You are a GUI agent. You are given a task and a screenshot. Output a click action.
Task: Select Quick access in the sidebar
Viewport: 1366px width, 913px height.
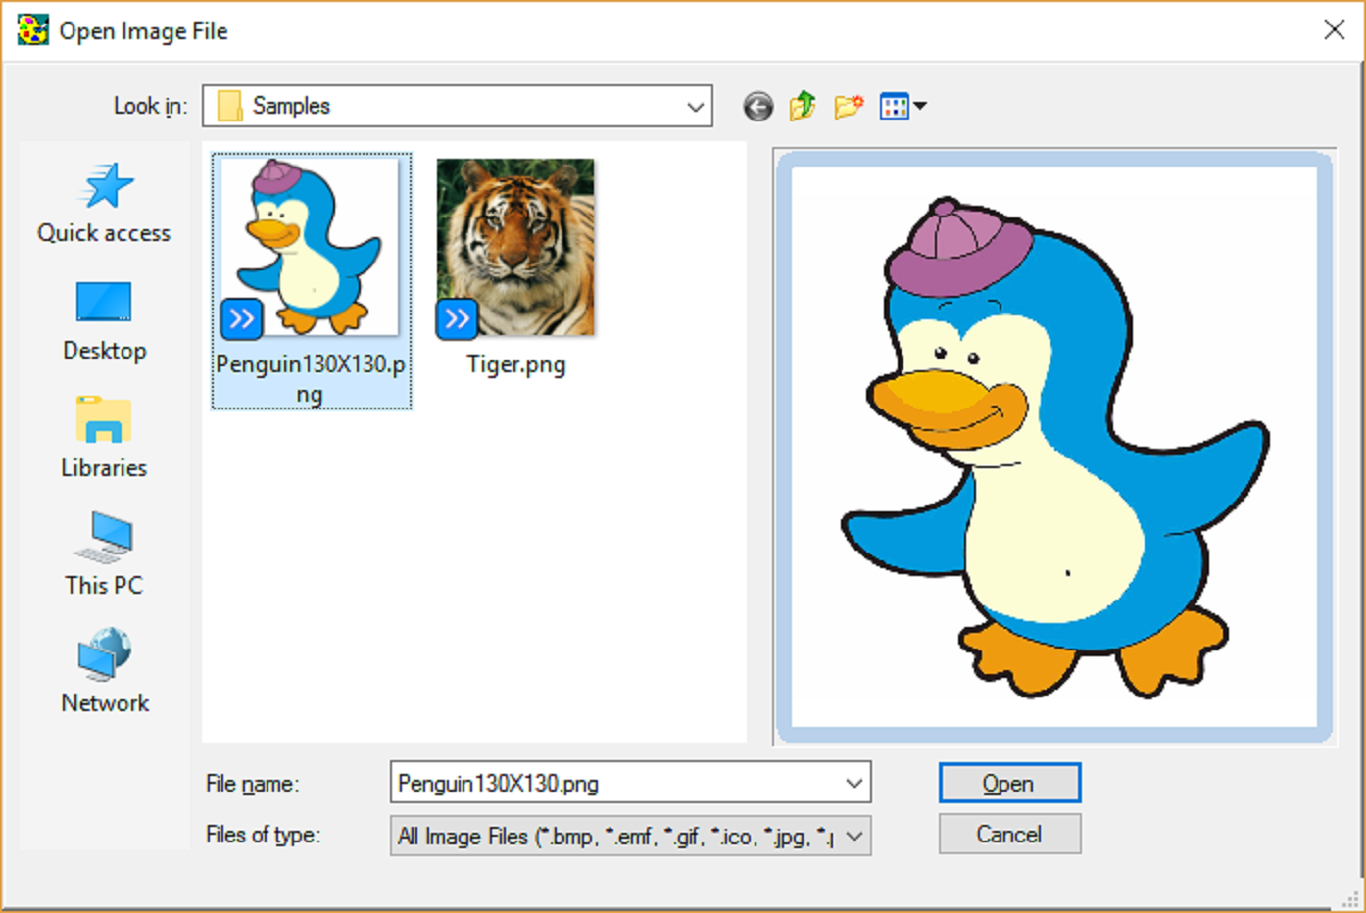tap(103, 204)
